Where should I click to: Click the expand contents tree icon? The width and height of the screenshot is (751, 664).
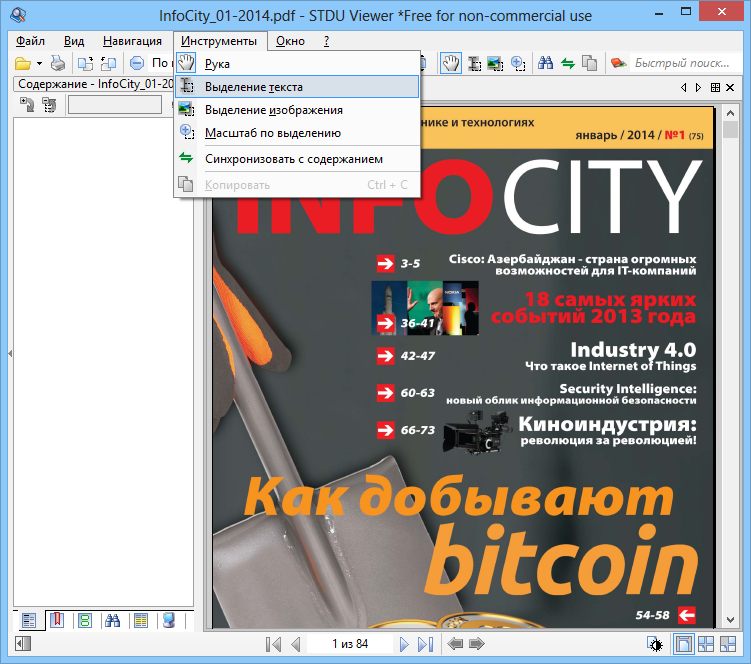tap(27, 104)
